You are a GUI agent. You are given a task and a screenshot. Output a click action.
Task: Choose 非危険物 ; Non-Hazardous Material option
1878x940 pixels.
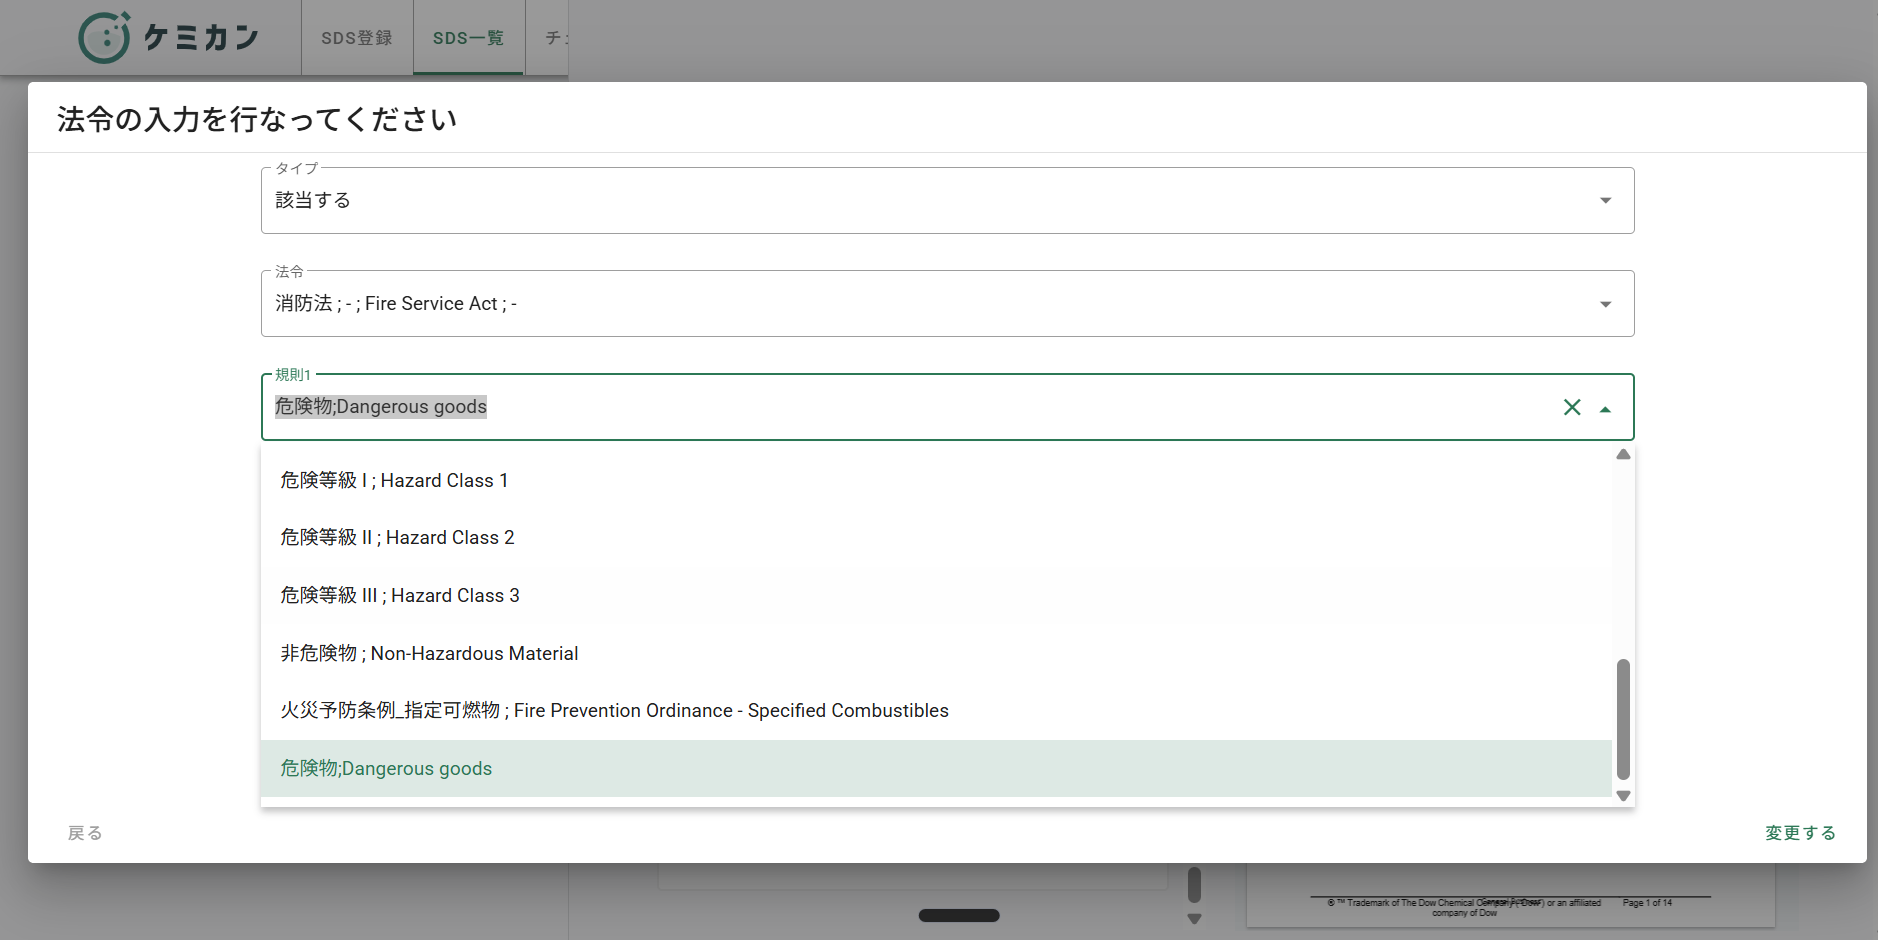tap(936, 653)
